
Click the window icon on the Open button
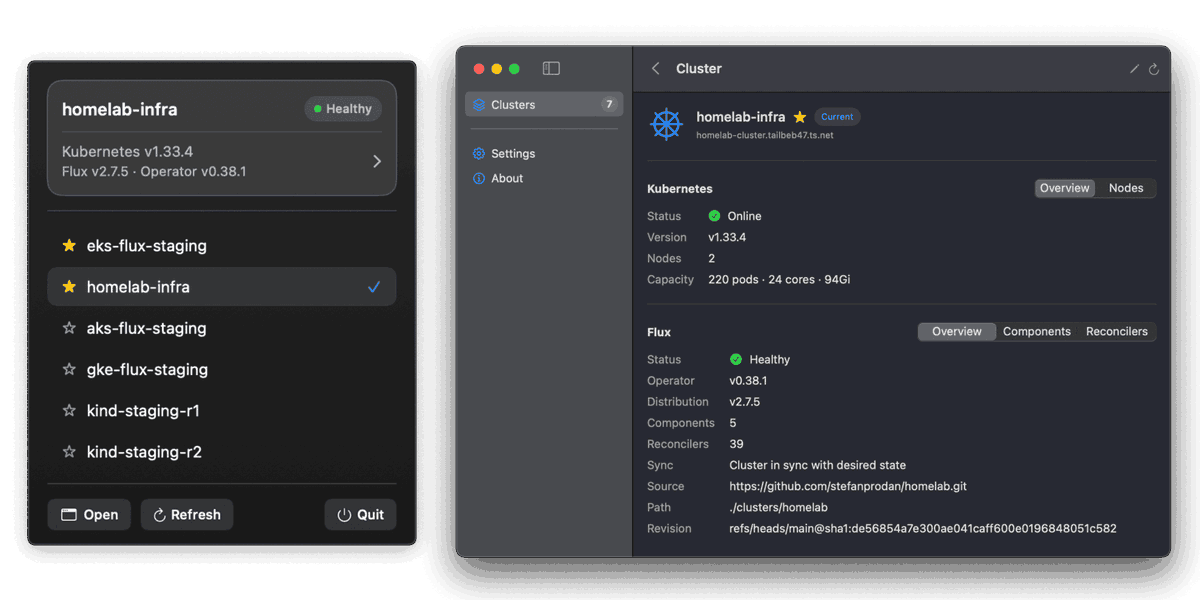pos(69,515)
